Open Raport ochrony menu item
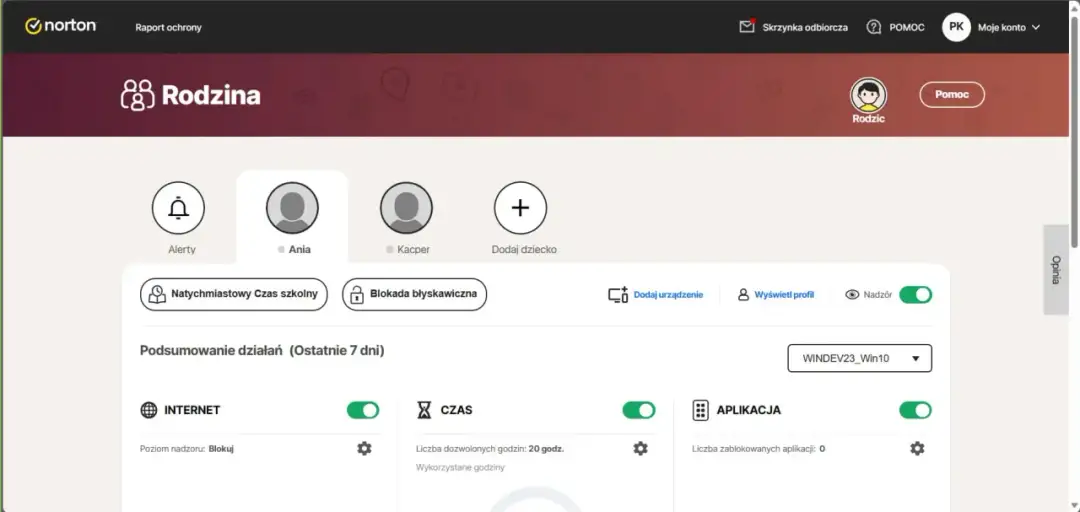The width and height of the screenshot is (1080, 512). 168,27
